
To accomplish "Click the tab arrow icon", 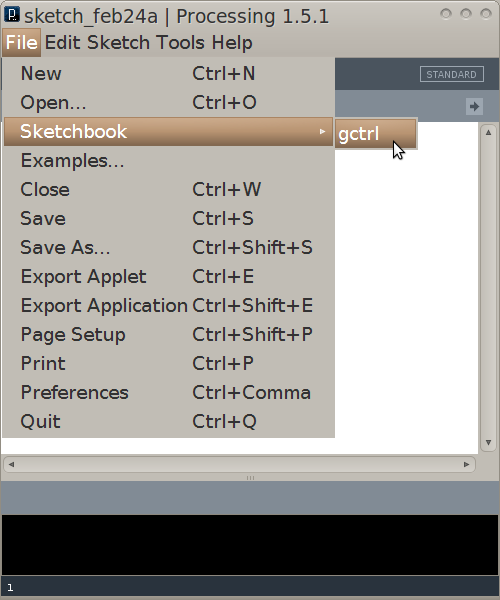I will point(474,106).
